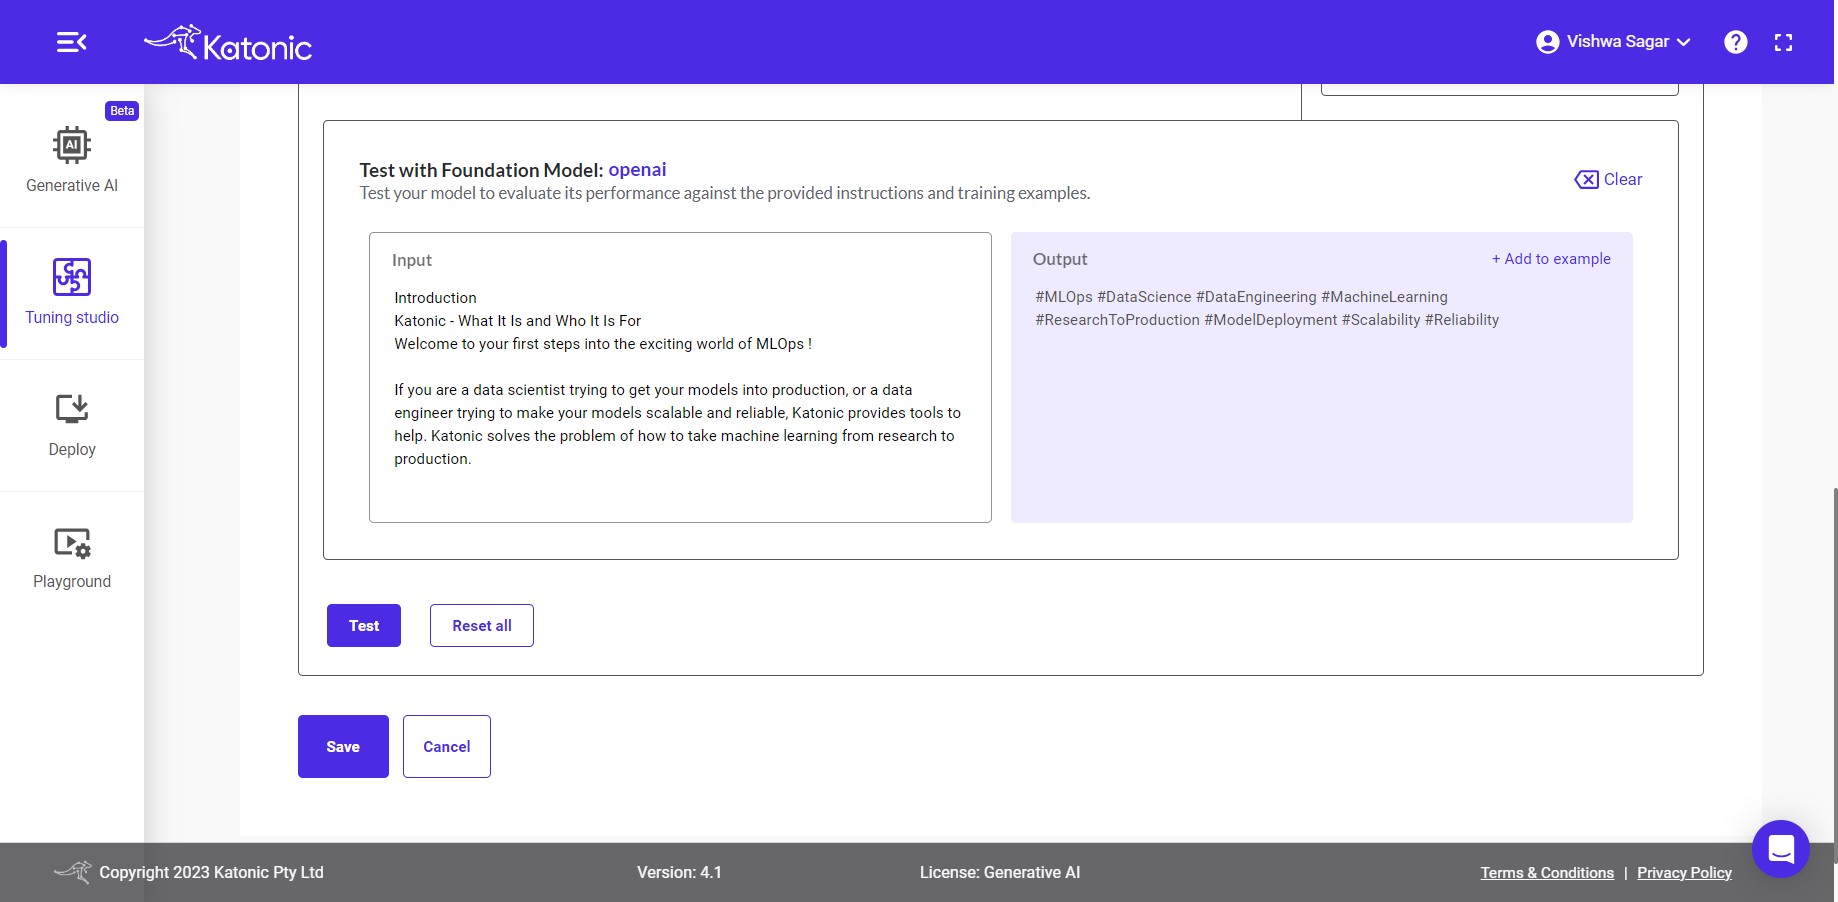Click the openai foundation model name

637,169
